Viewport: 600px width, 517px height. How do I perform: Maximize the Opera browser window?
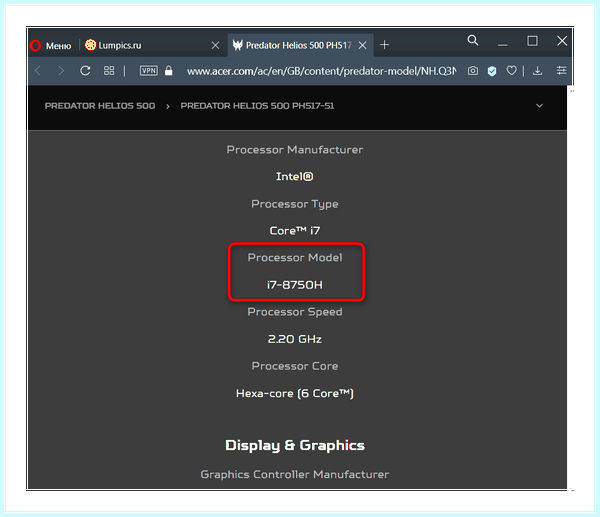click(532, 41)
